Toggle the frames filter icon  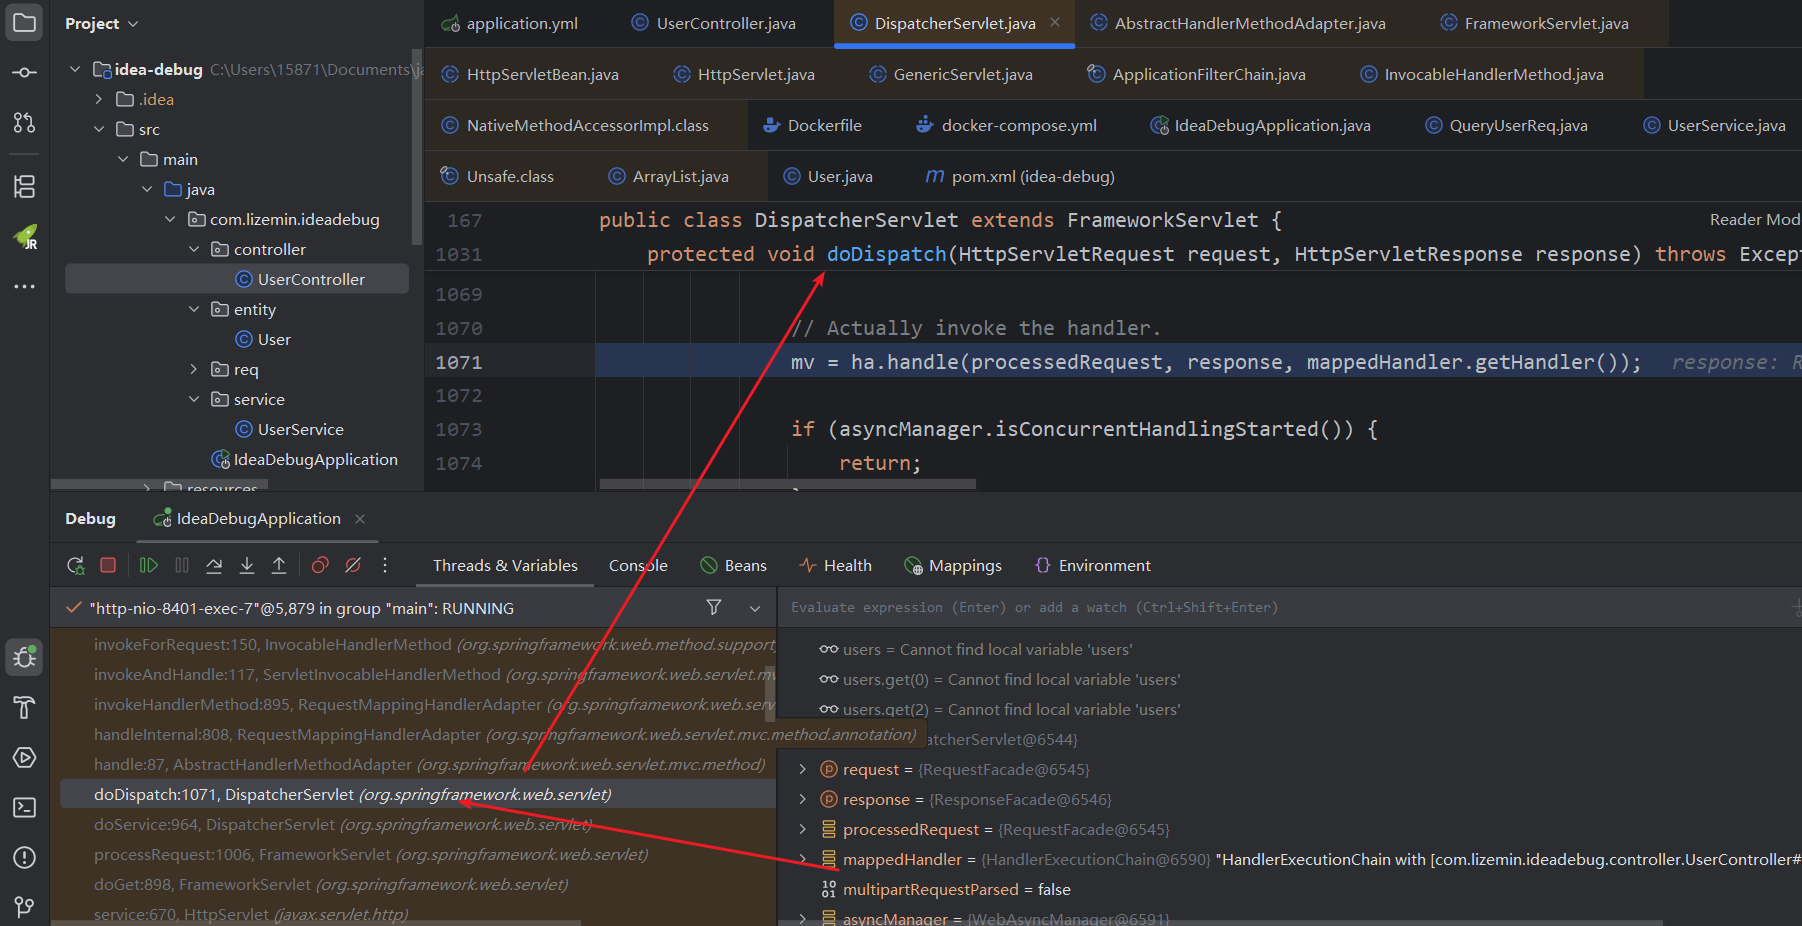coord(714,608)
